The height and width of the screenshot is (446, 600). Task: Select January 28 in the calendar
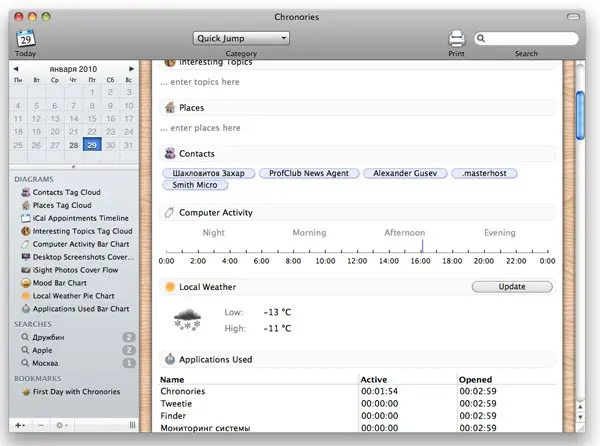(x=73, y=145)
